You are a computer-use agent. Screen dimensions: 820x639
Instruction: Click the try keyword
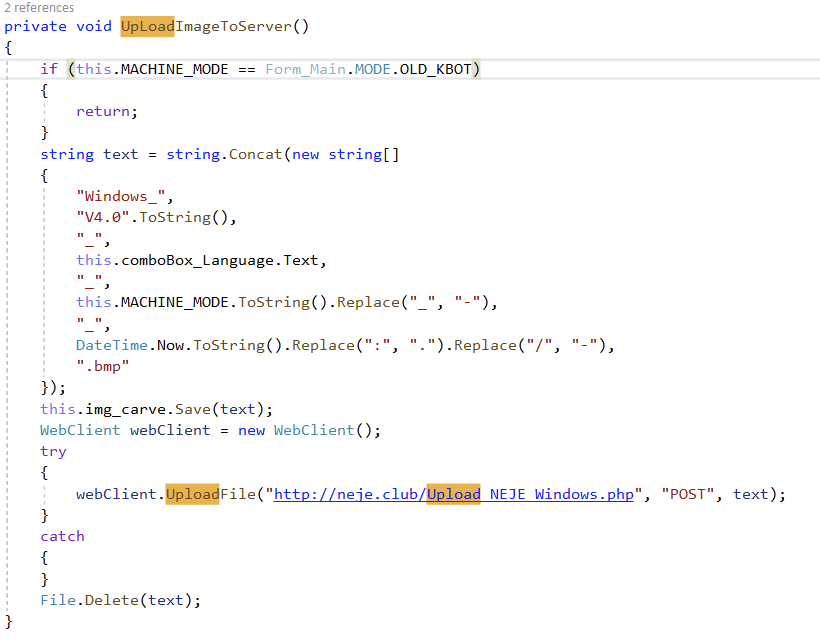click(x=53, y=451)
